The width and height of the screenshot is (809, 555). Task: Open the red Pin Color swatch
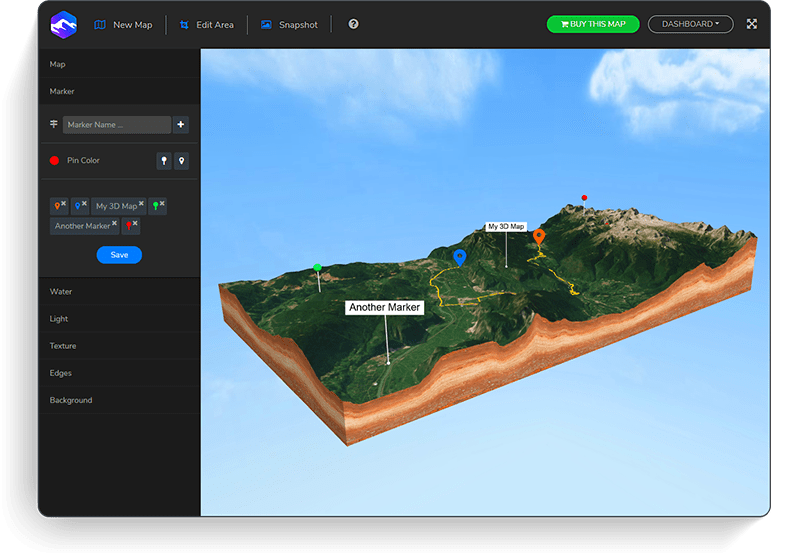[x=54, y=160]
